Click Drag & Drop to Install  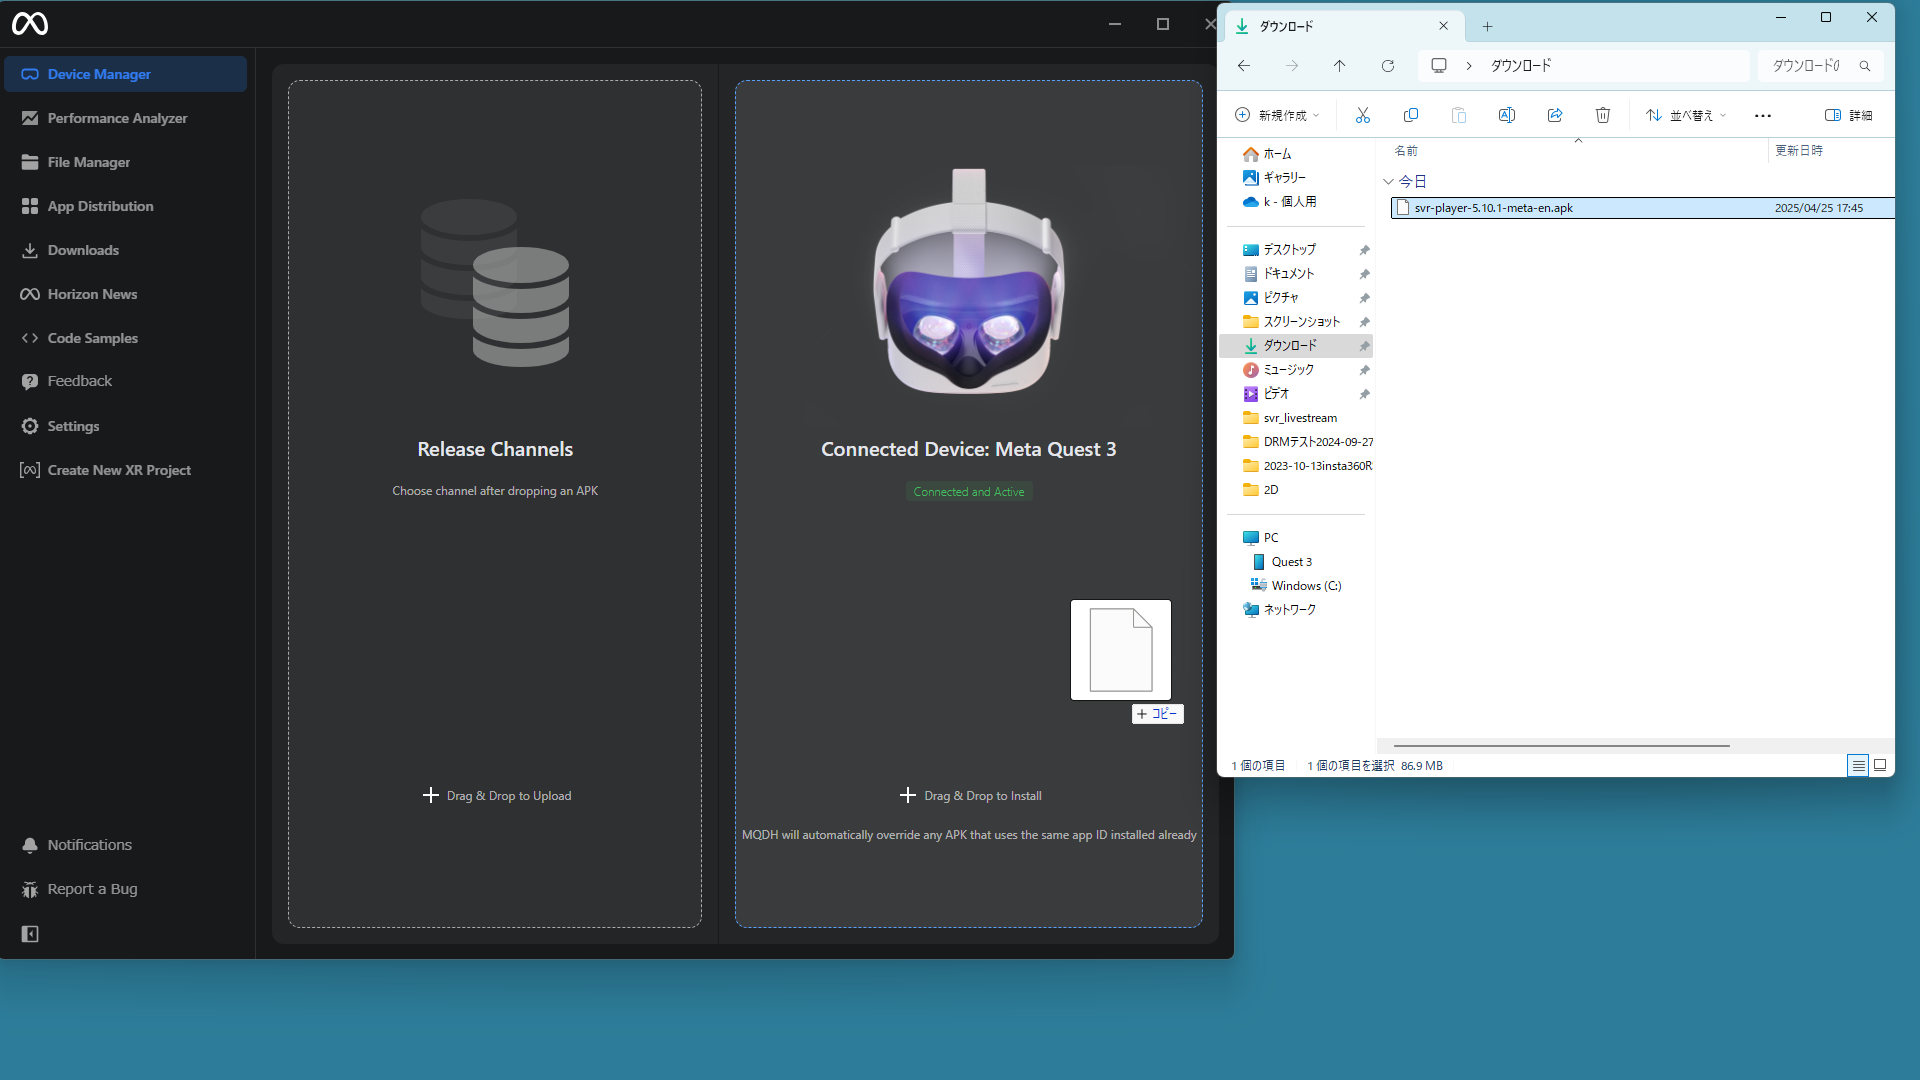[970, 796]
